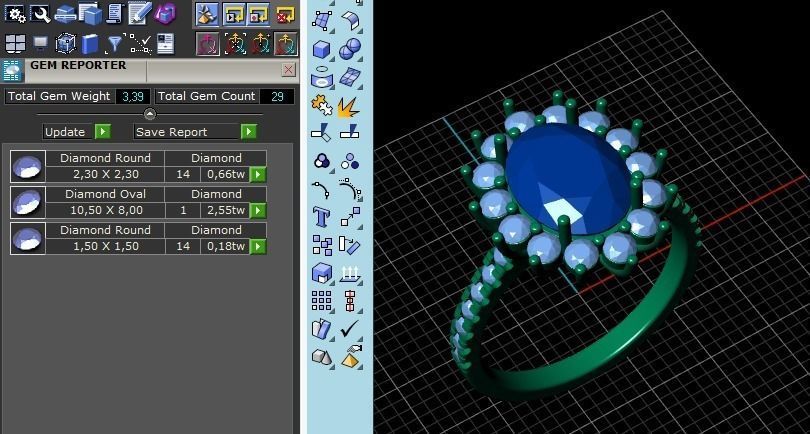
Task: Click the yellow loop record dot icon
Action: point(258,14)
